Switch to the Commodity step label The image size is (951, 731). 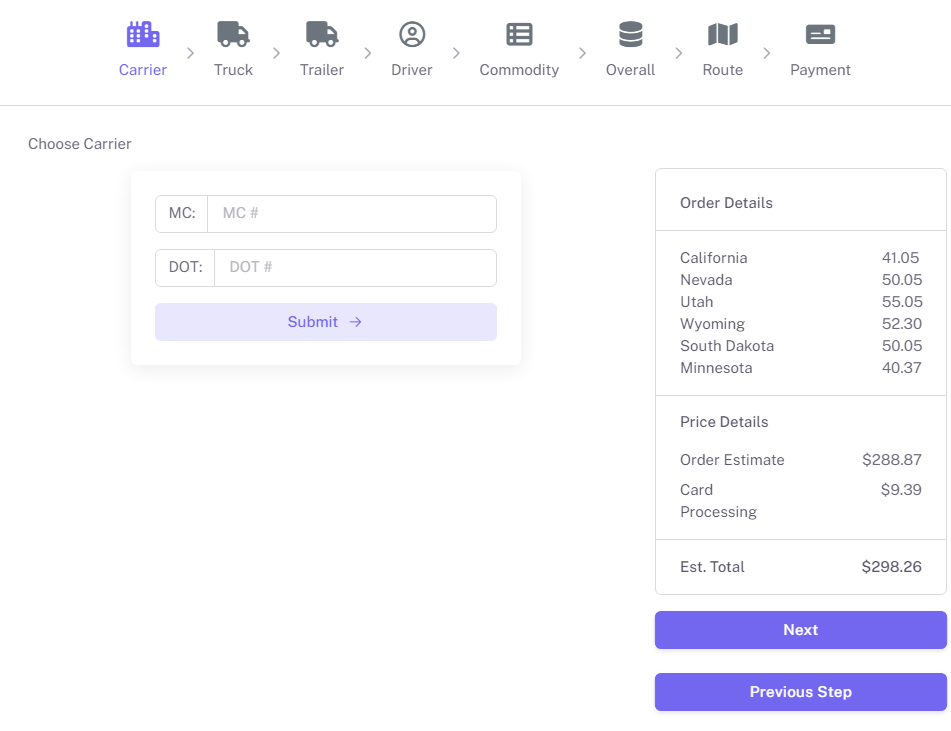coord(519,70)
